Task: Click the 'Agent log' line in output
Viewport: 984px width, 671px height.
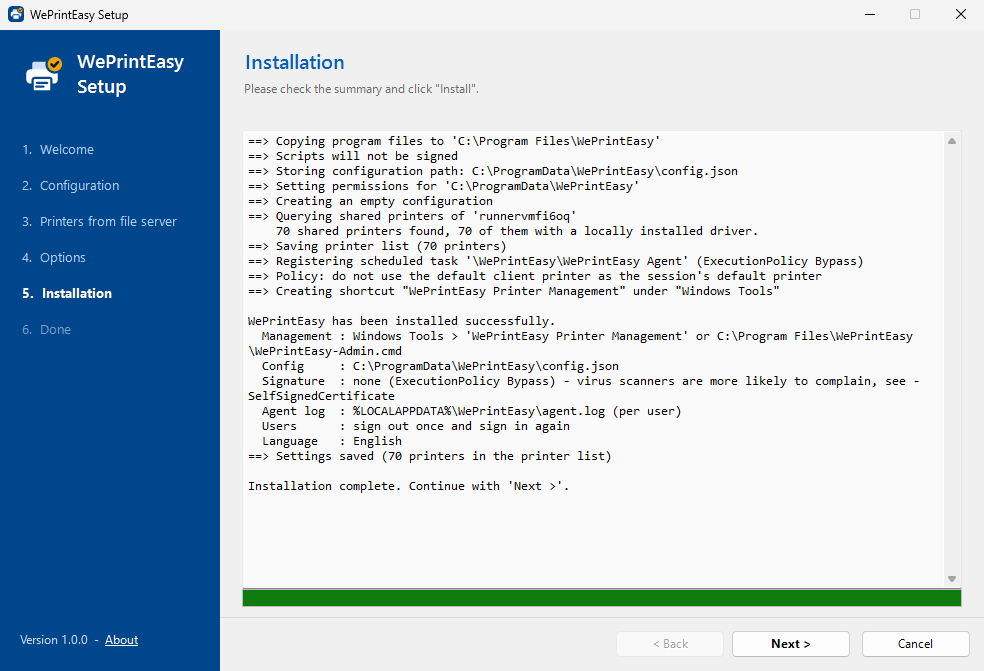Action: pyautogui.click(x=471, y=411)
